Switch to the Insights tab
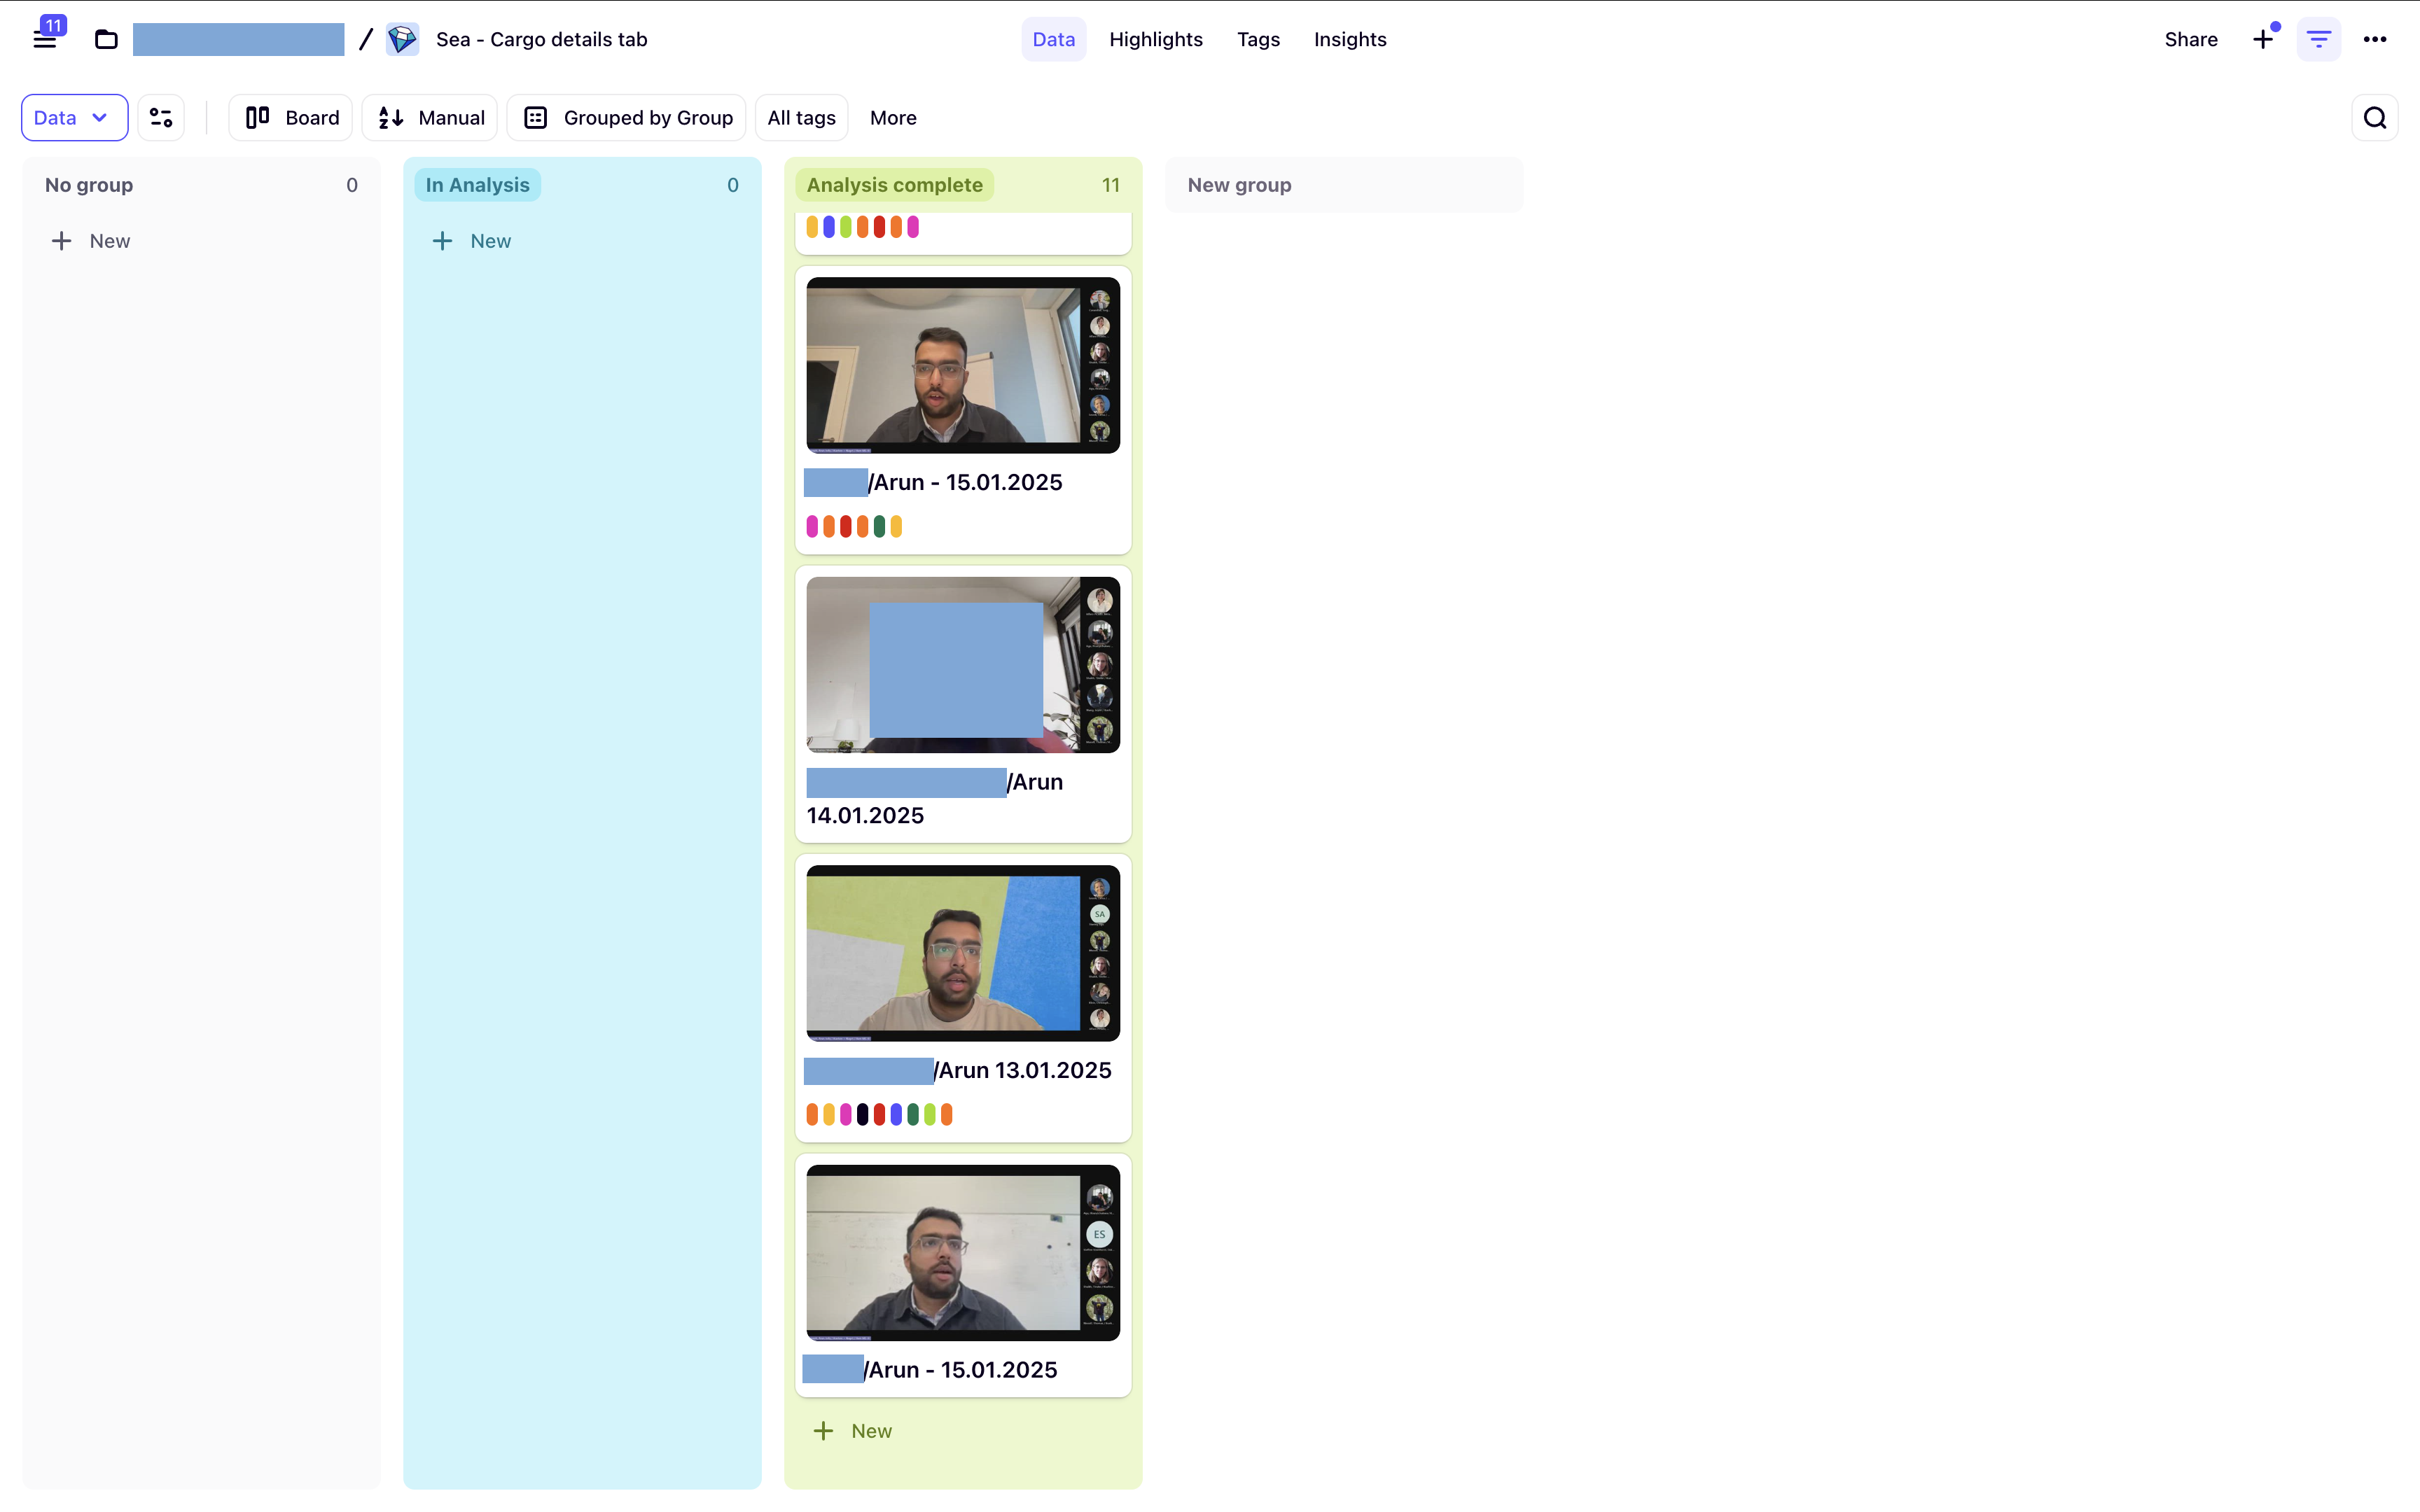The width and height of the screenshot is (2420, 1512). pos(1350,40)
